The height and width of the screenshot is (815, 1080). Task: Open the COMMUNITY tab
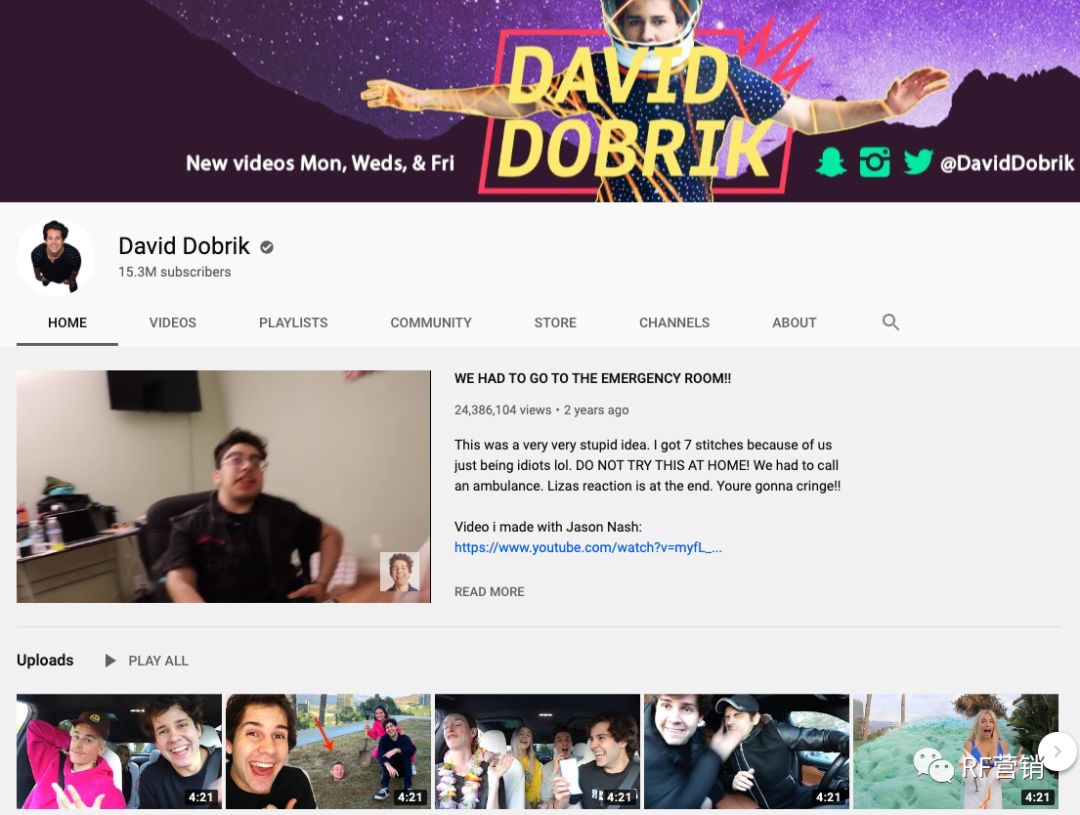431,322
